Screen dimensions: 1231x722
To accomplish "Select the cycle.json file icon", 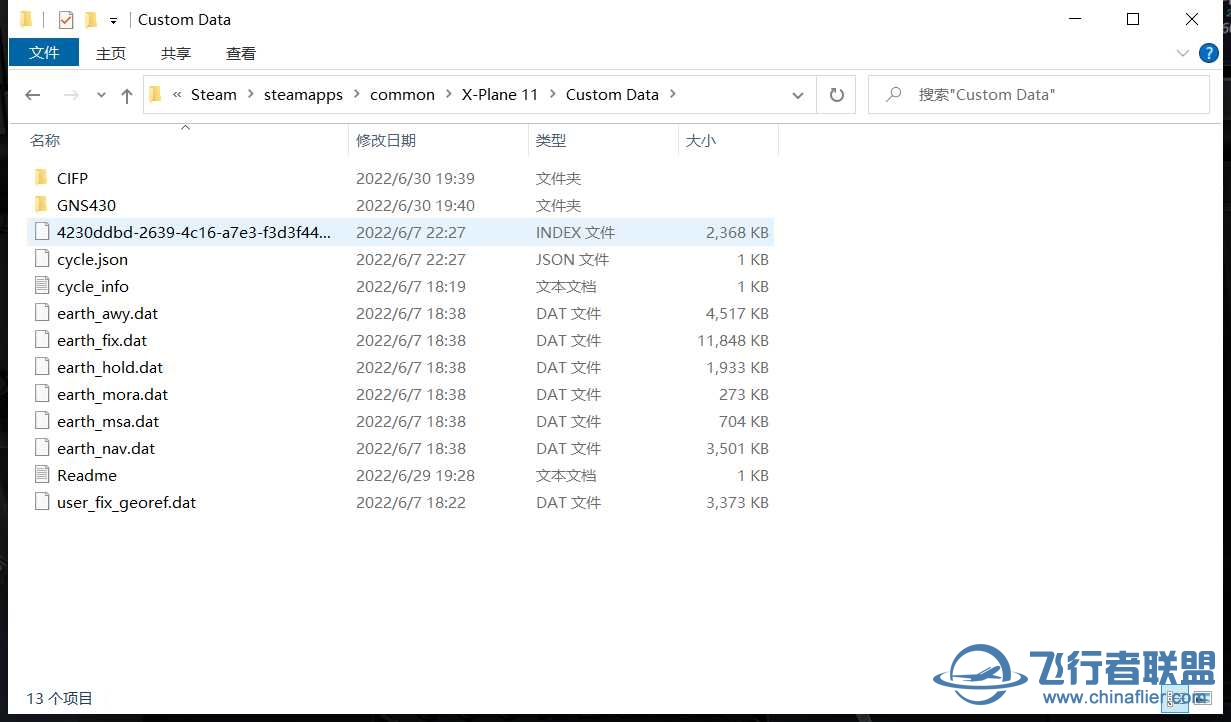I will 41,259.
